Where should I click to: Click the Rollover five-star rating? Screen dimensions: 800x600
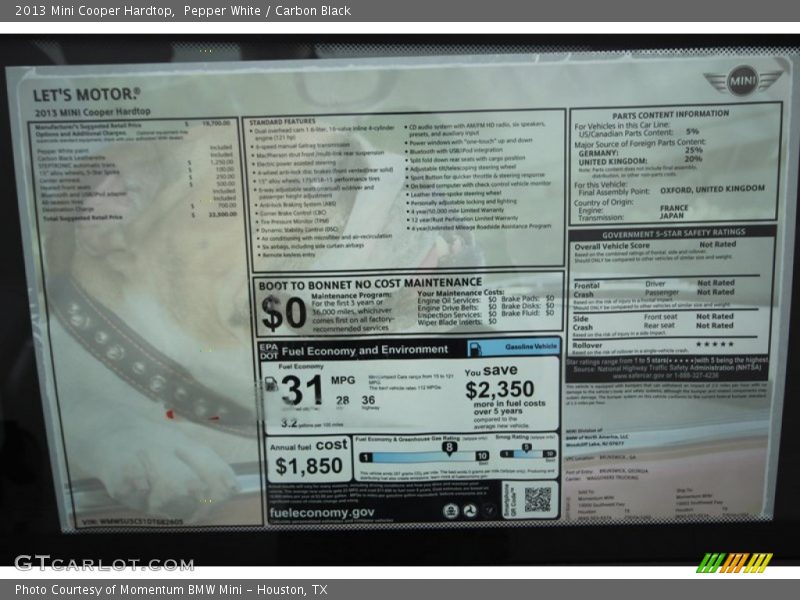coord(714,344)
